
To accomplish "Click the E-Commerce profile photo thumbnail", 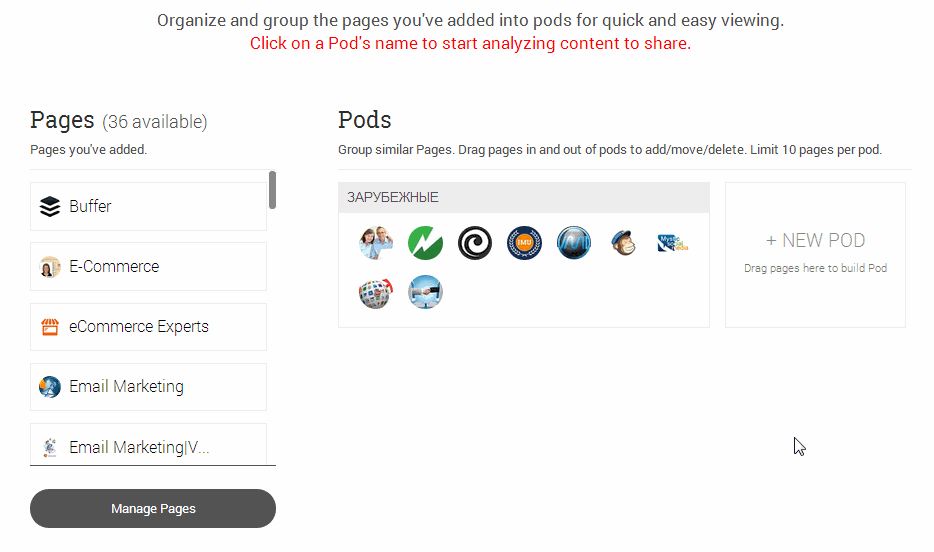I will tap(50, 267).
